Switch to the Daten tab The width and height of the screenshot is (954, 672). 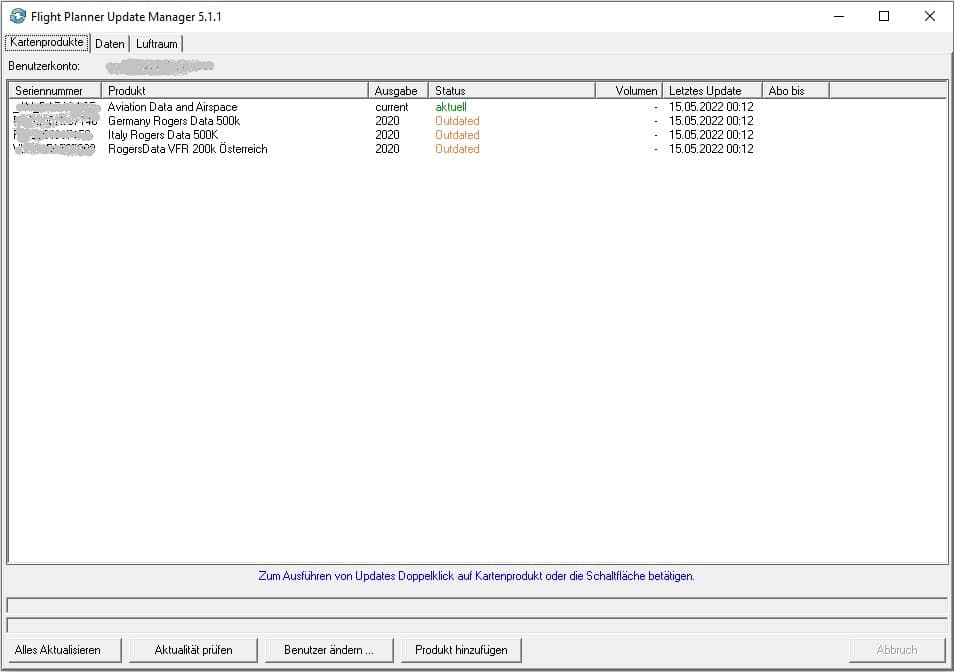click(x=110, y=44)
